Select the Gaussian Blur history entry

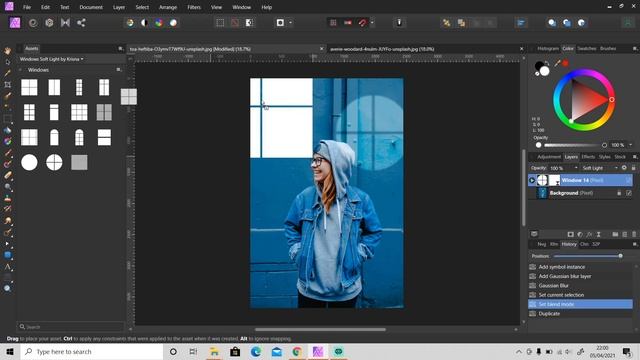(580, 286)
